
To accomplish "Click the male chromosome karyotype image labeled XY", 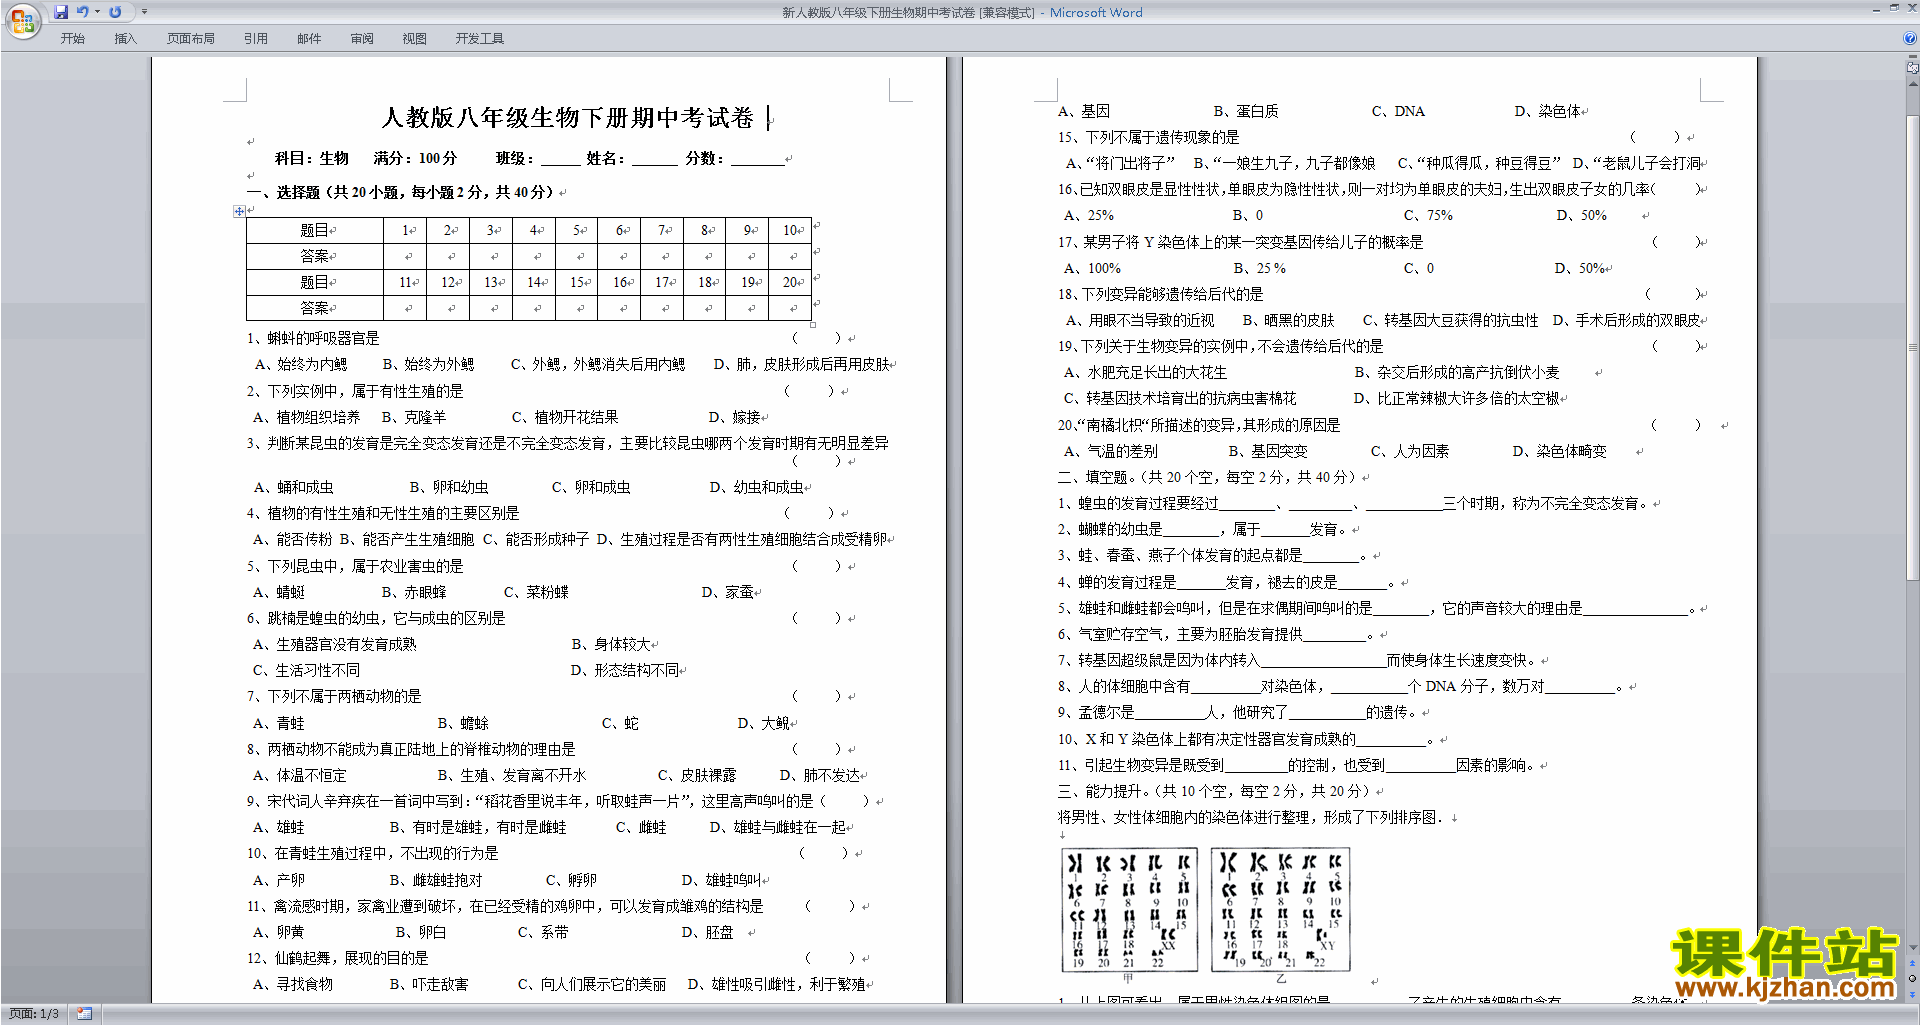I will [x=1280, y=910].
